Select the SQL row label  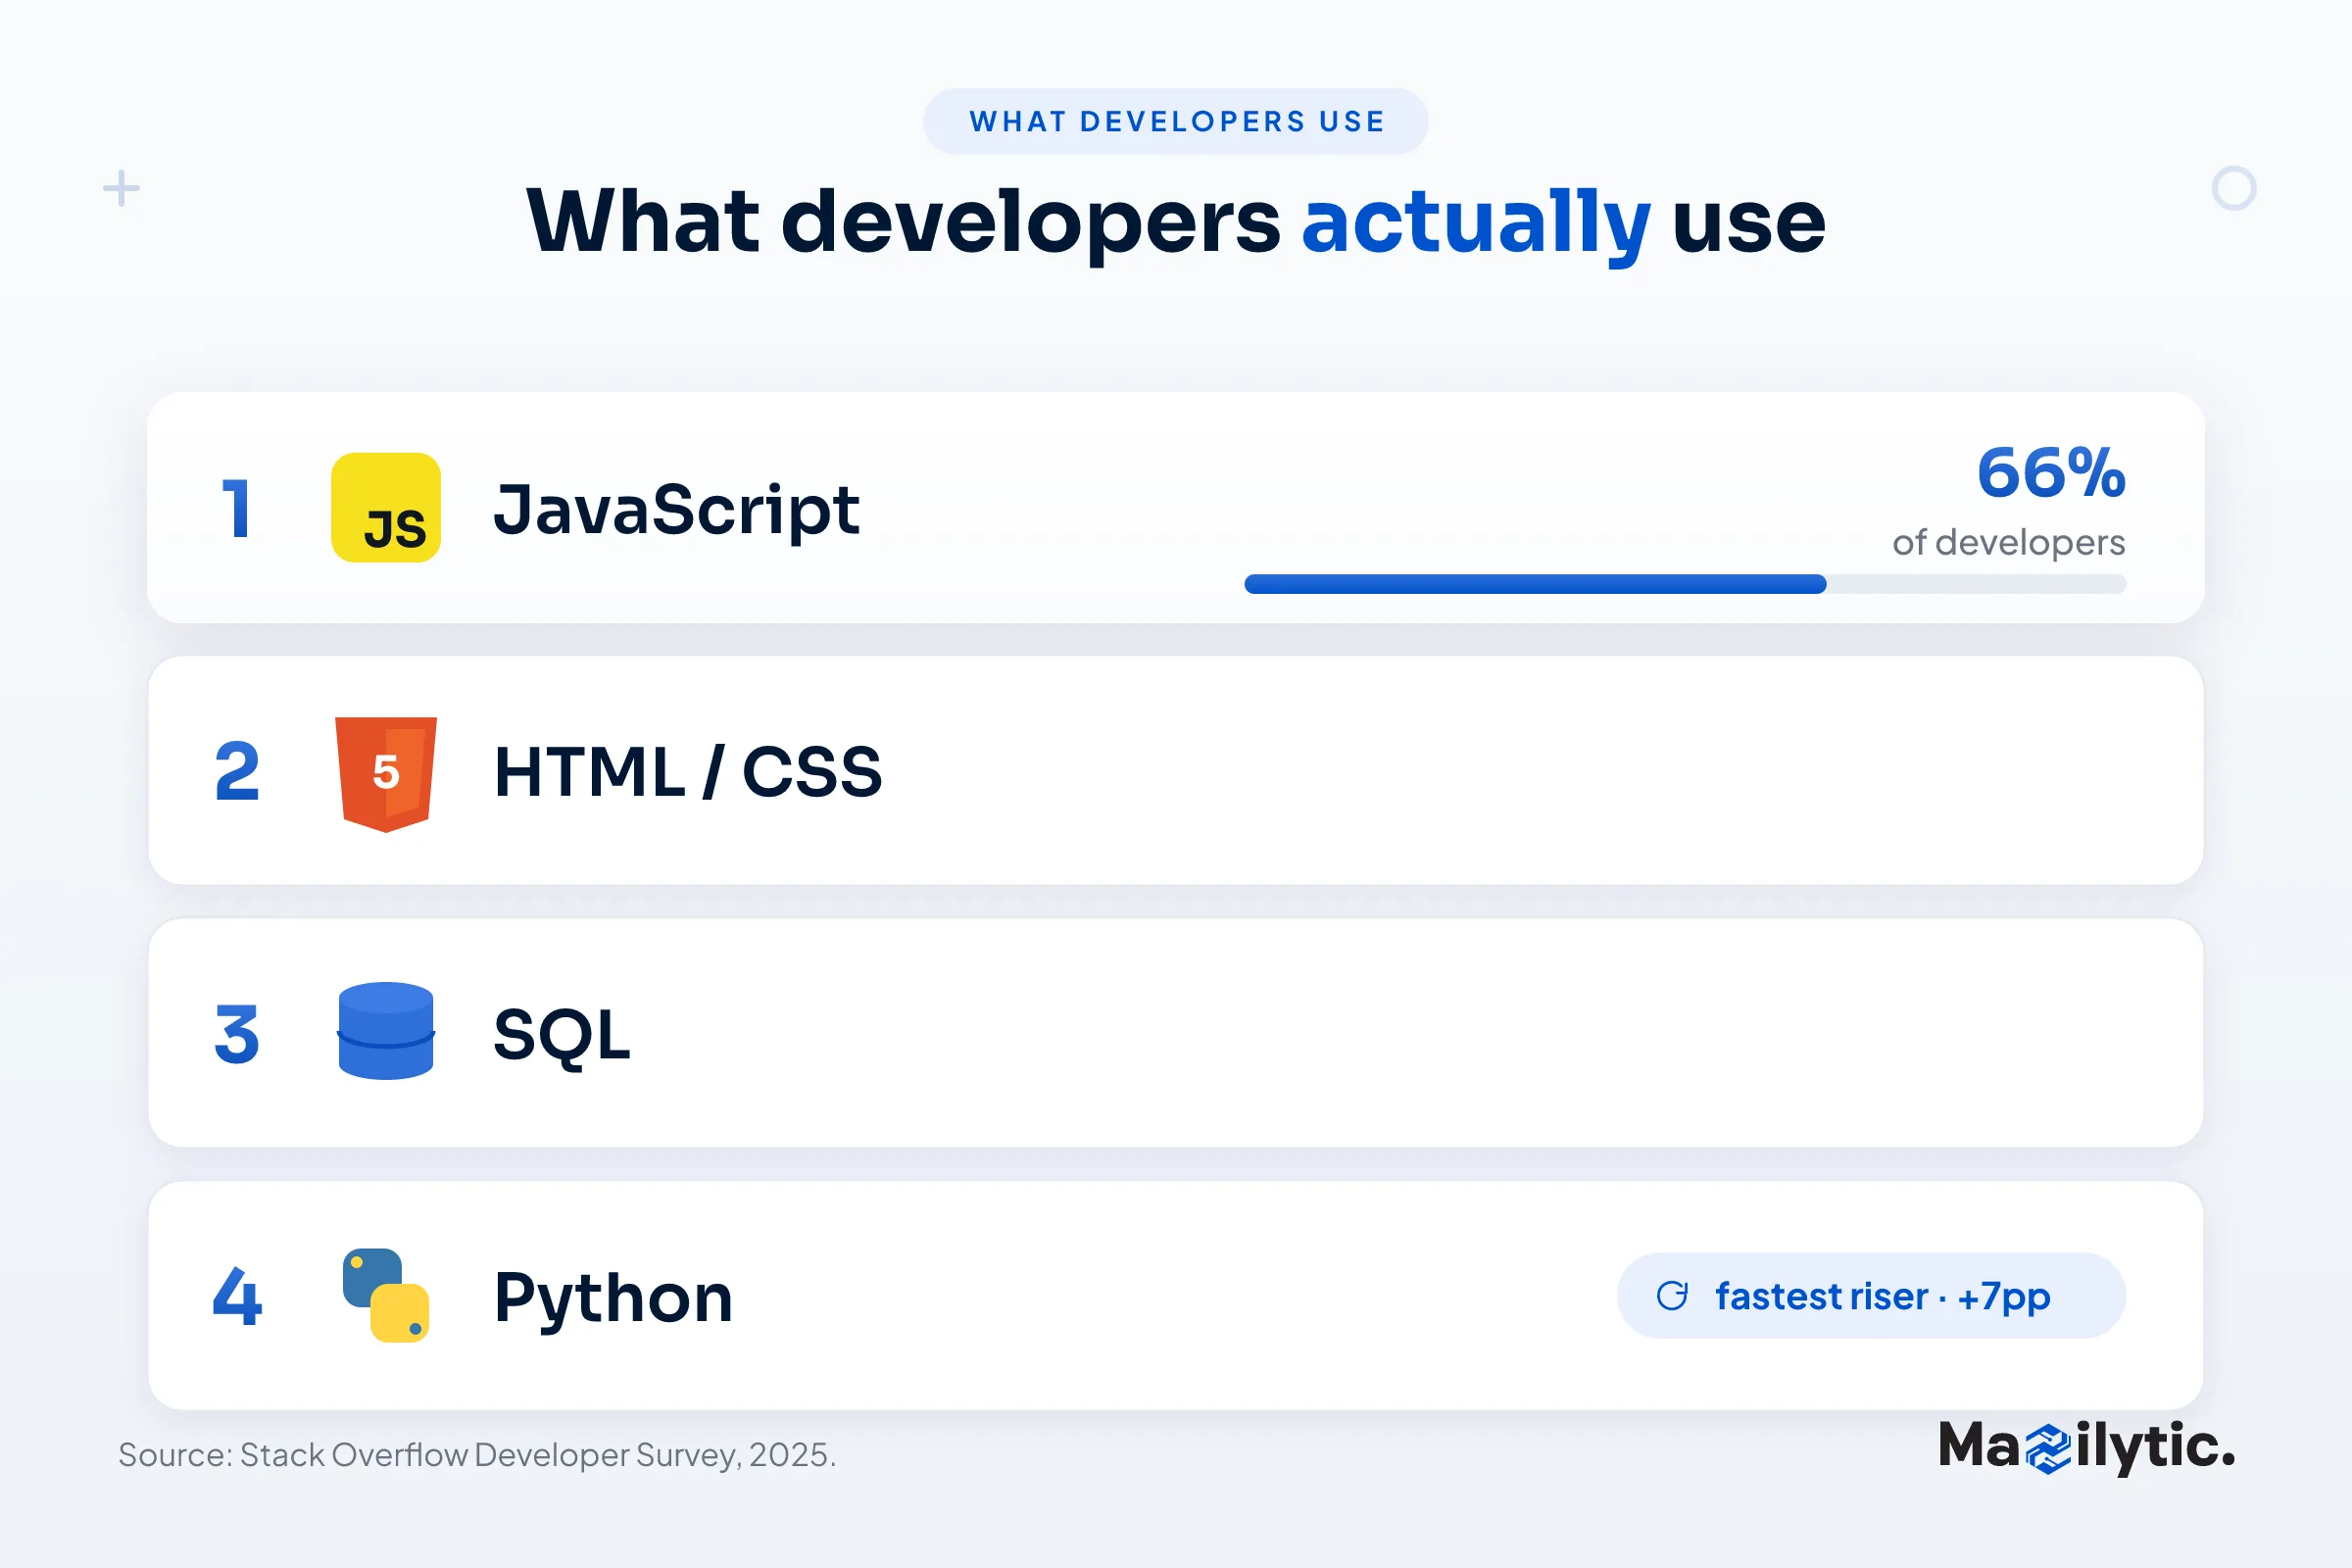[x=562, y=1035]
